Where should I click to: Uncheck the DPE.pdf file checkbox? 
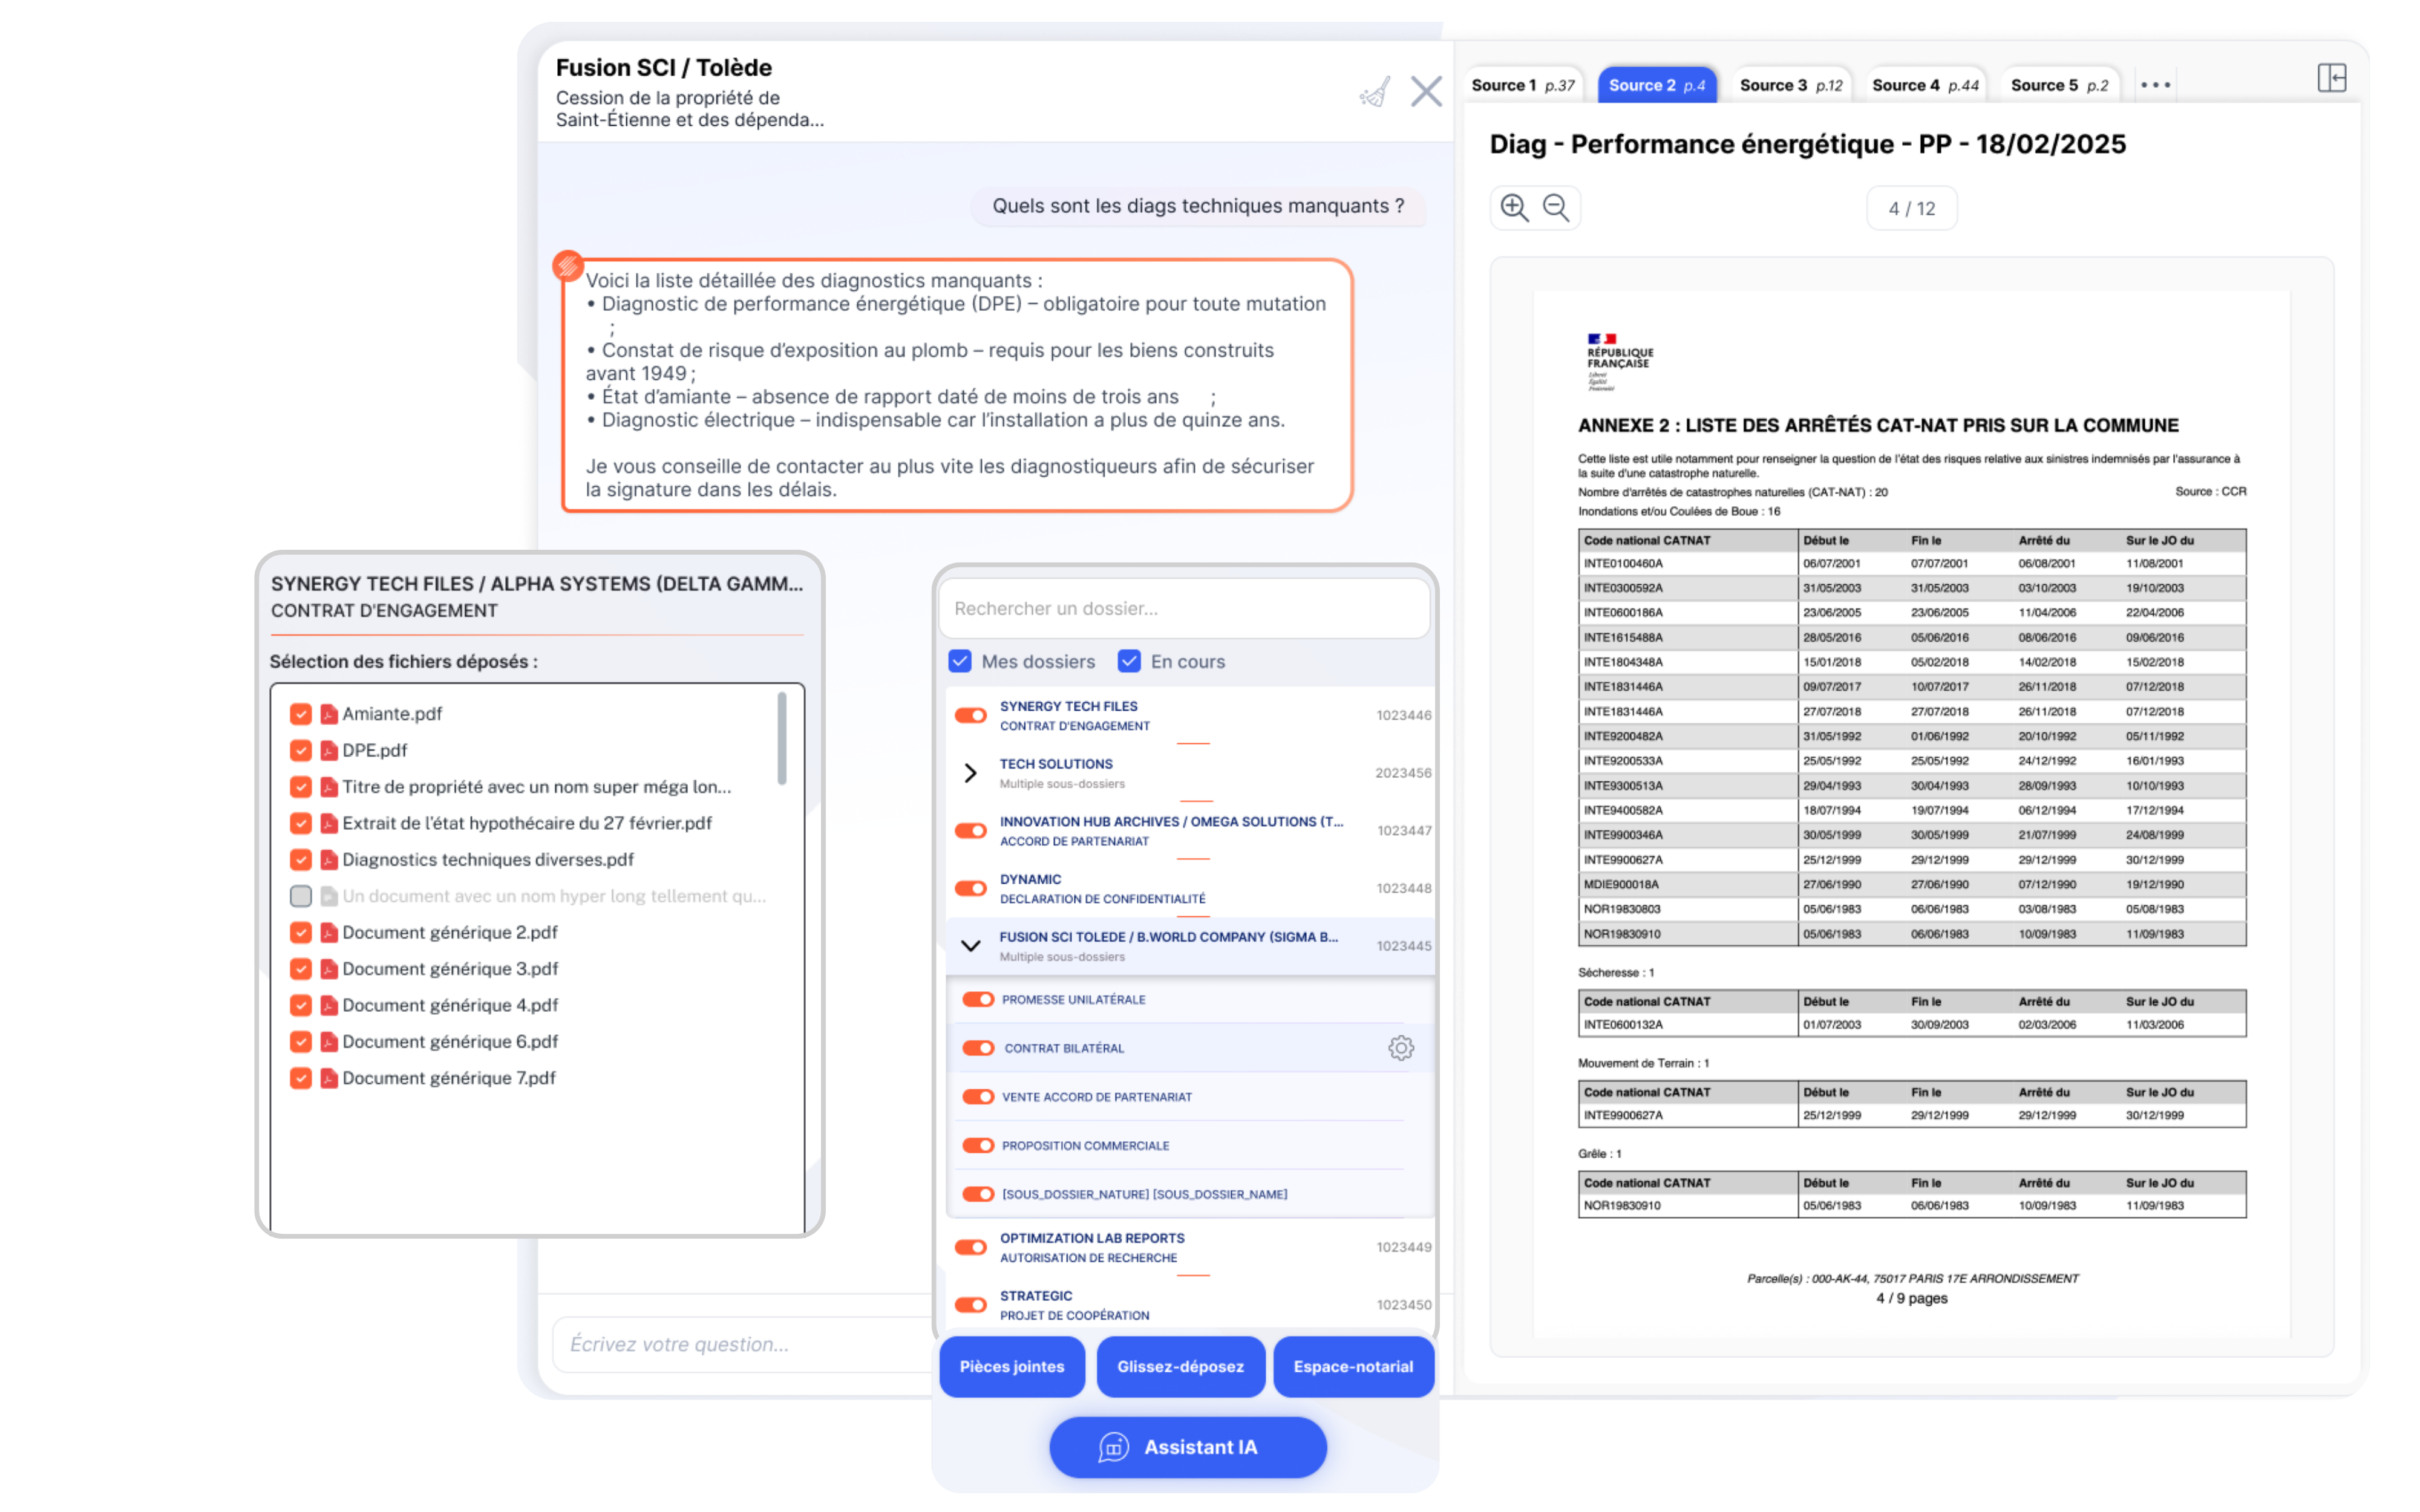coord(300,750)
